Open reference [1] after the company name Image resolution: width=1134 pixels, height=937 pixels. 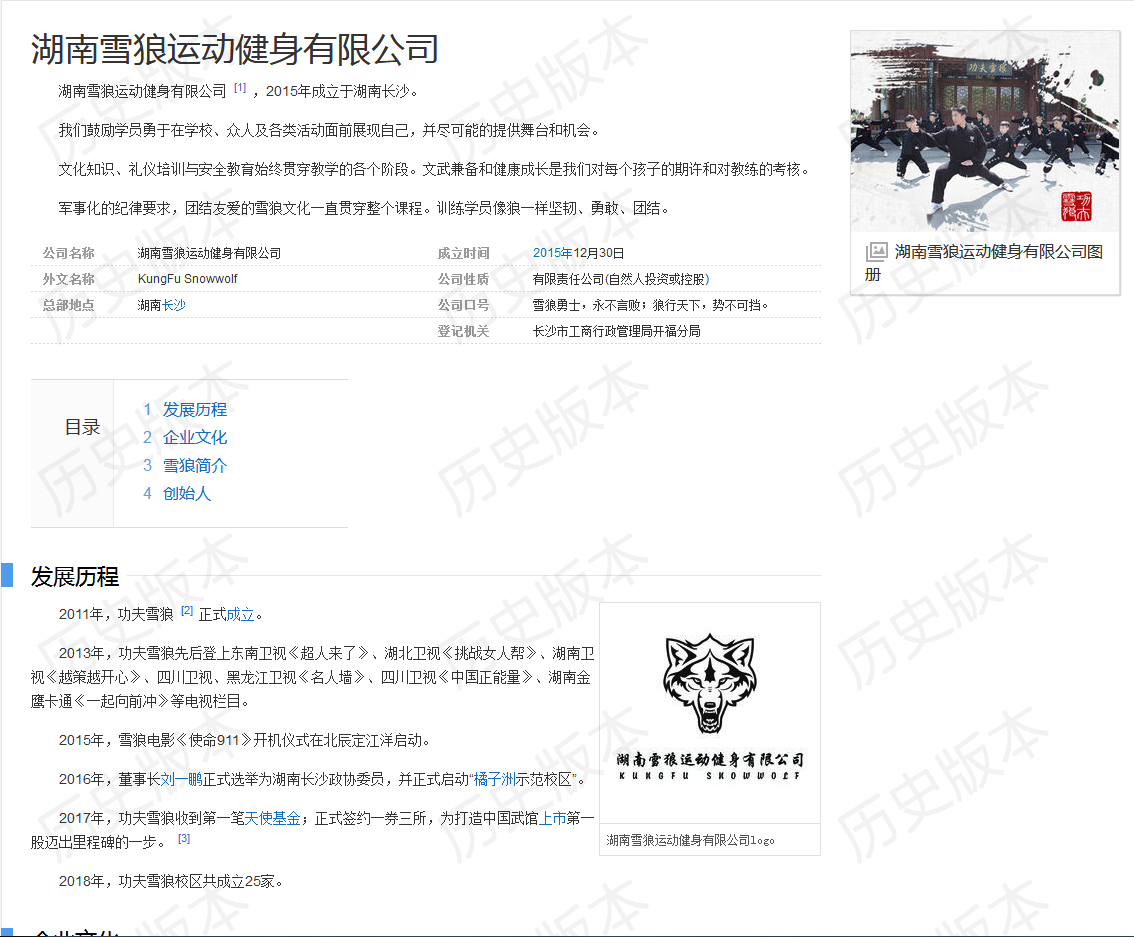pos(240,87)
